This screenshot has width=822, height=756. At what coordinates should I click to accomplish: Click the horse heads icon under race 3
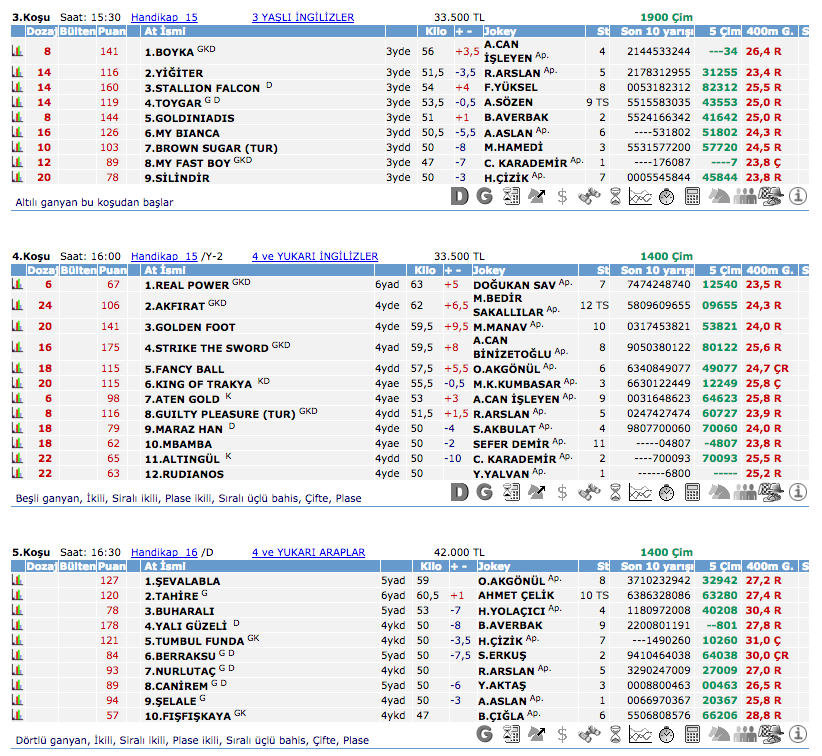[718, 196]
